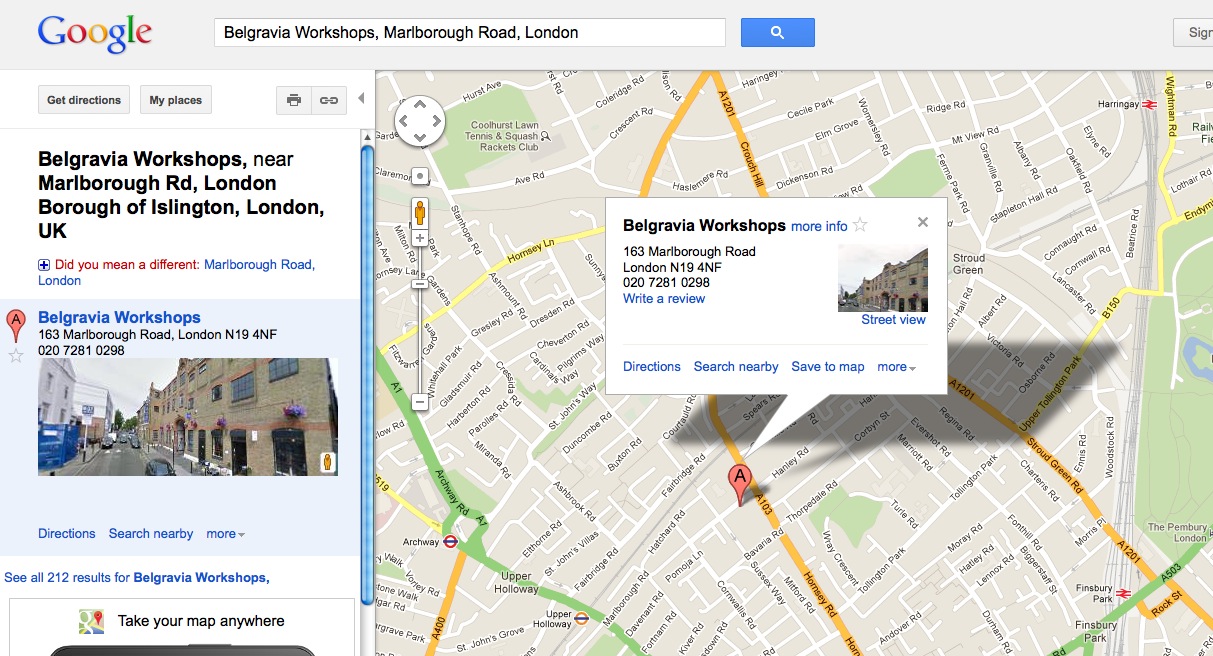Click the red A marker on the map

[739, 485]
